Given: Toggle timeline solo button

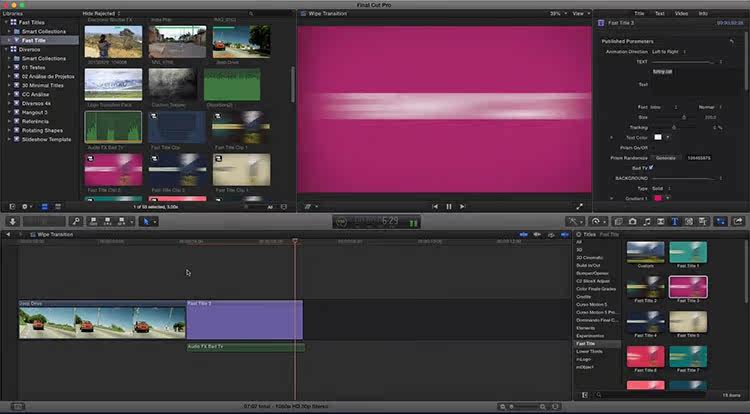Looking at the screenshot, I should click(x=551, y=234).
